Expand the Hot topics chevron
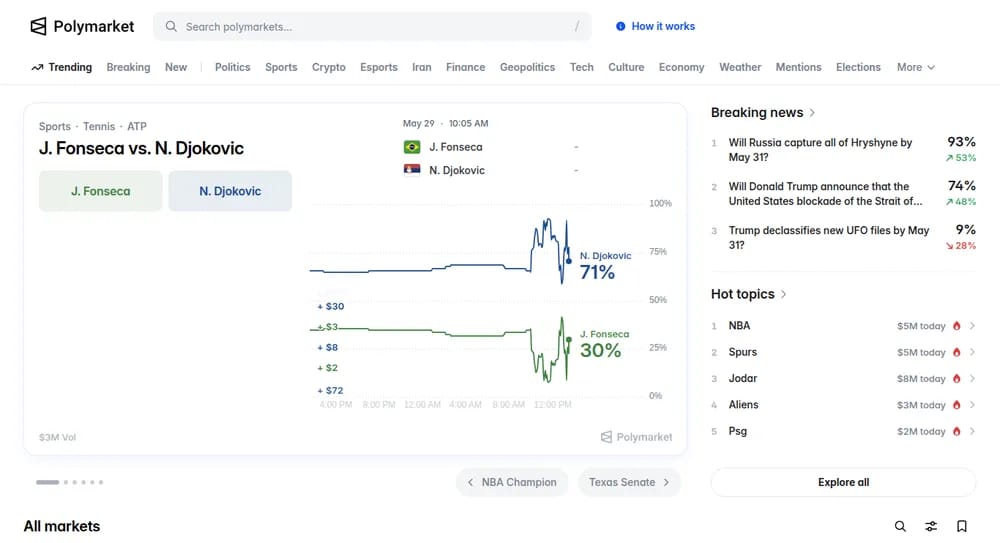 coord(783,294)
